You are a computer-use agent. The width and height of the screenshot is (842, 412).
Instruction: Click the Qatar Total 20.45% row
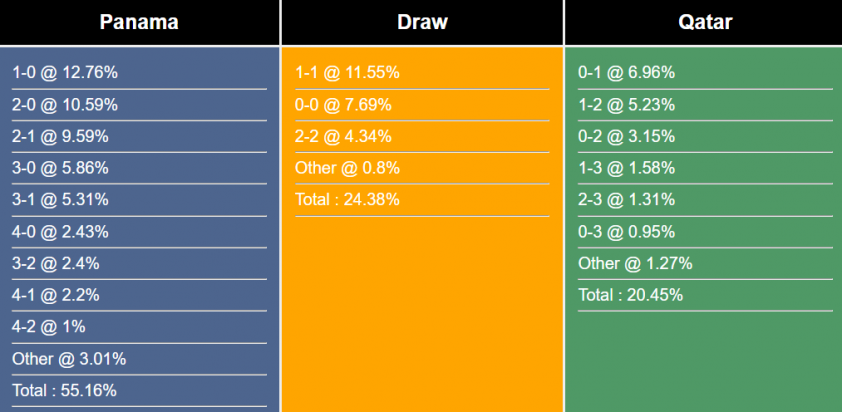click(x=630, y=295)
